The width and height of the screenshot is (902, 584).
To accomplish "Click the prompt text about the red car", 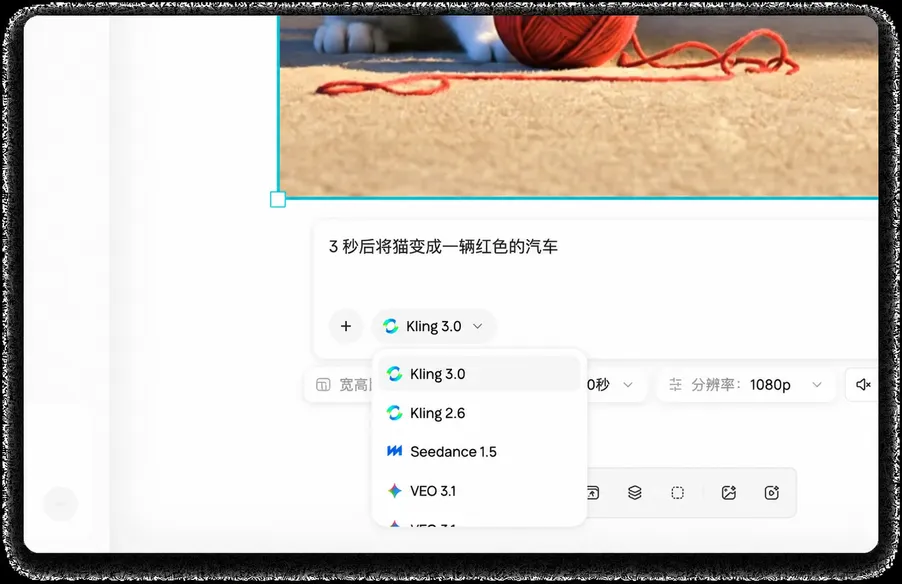I will coord(443,247).
